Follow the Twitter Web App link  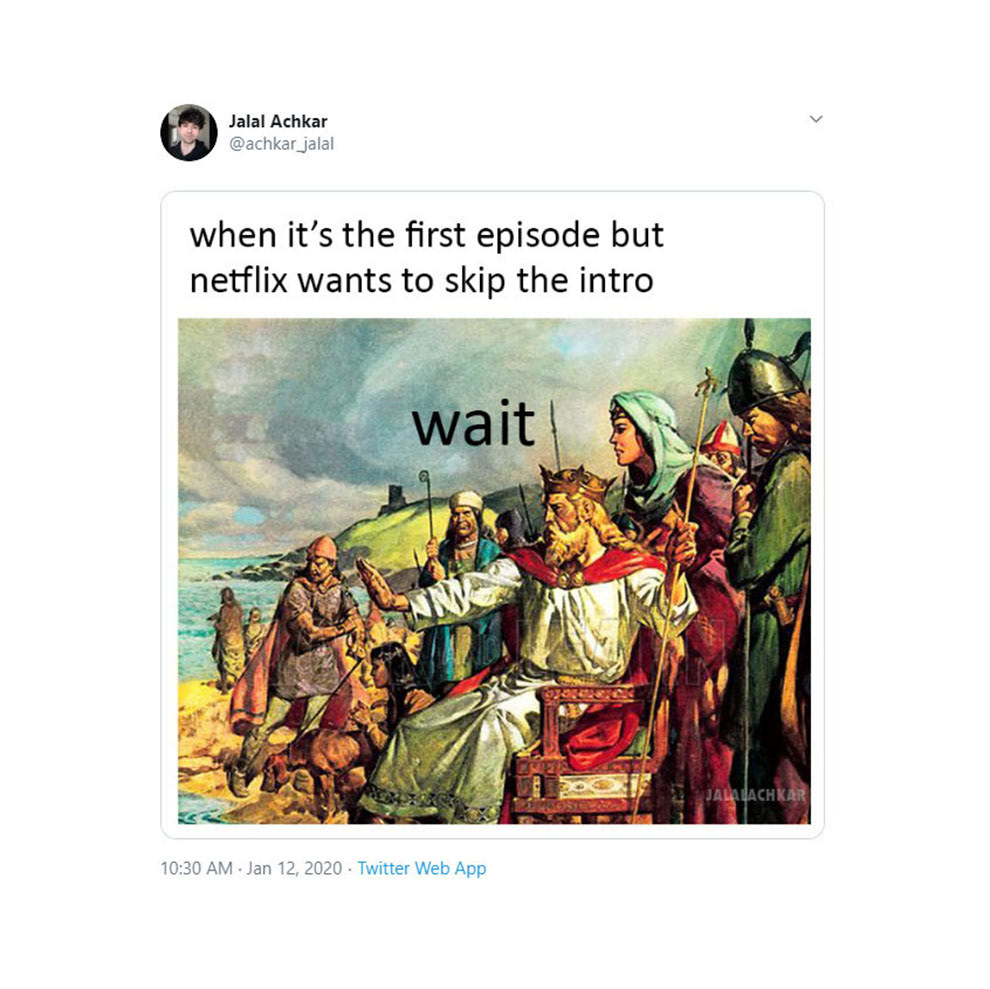point(422,868)
